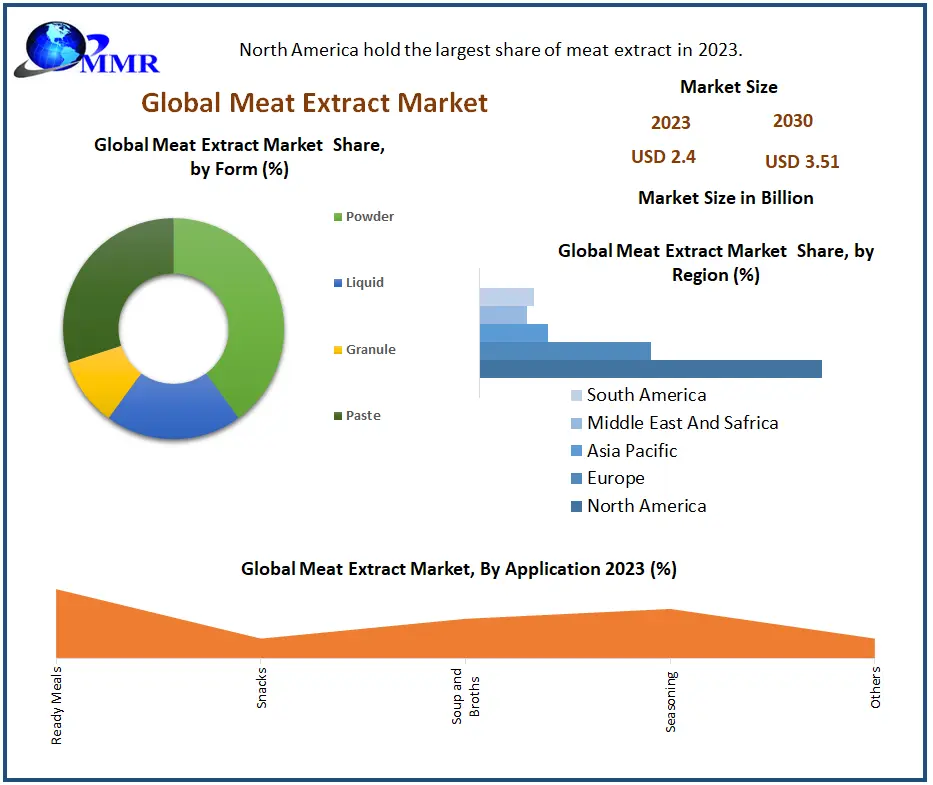Click the Seasoning axis label
Viewport: 933px width, 785px height.
[x=671, y=702]
